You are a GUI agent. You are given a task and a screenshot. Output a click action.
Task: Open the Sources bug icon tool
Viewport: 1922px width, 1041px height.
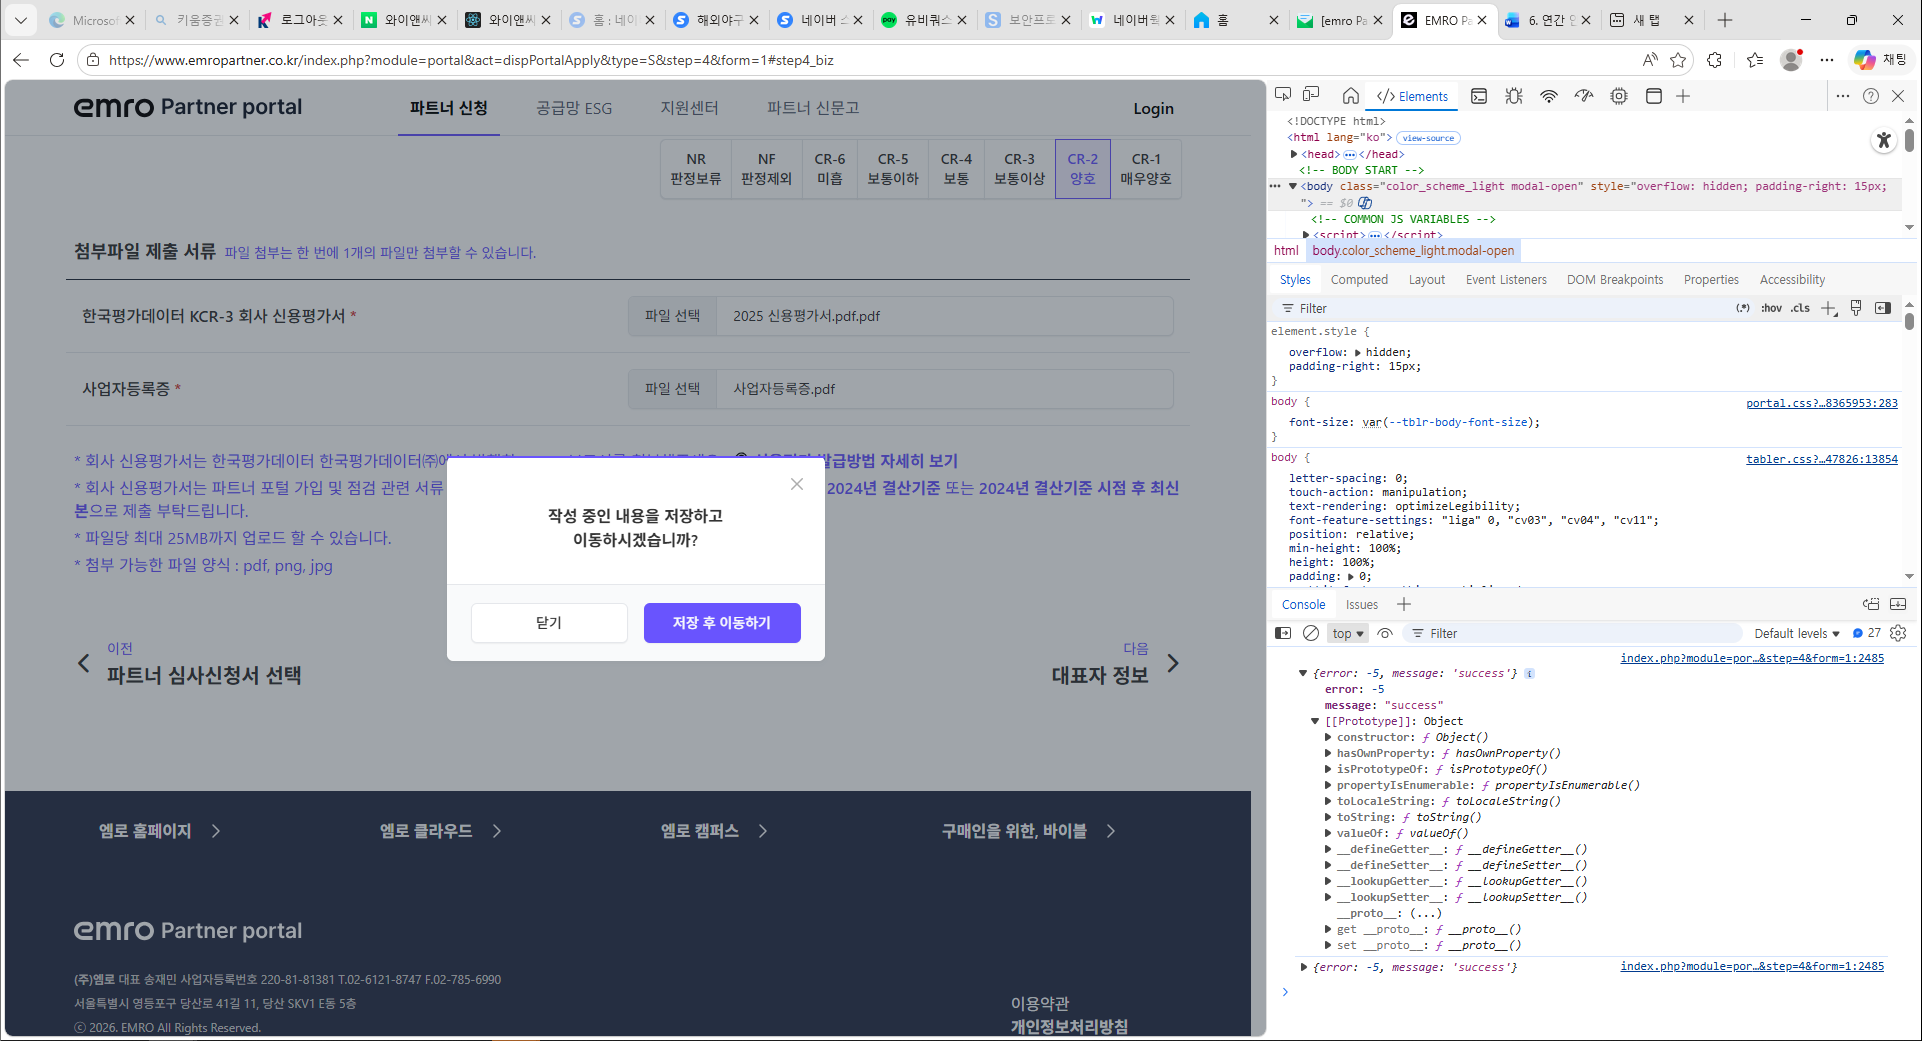point(1514,96)
